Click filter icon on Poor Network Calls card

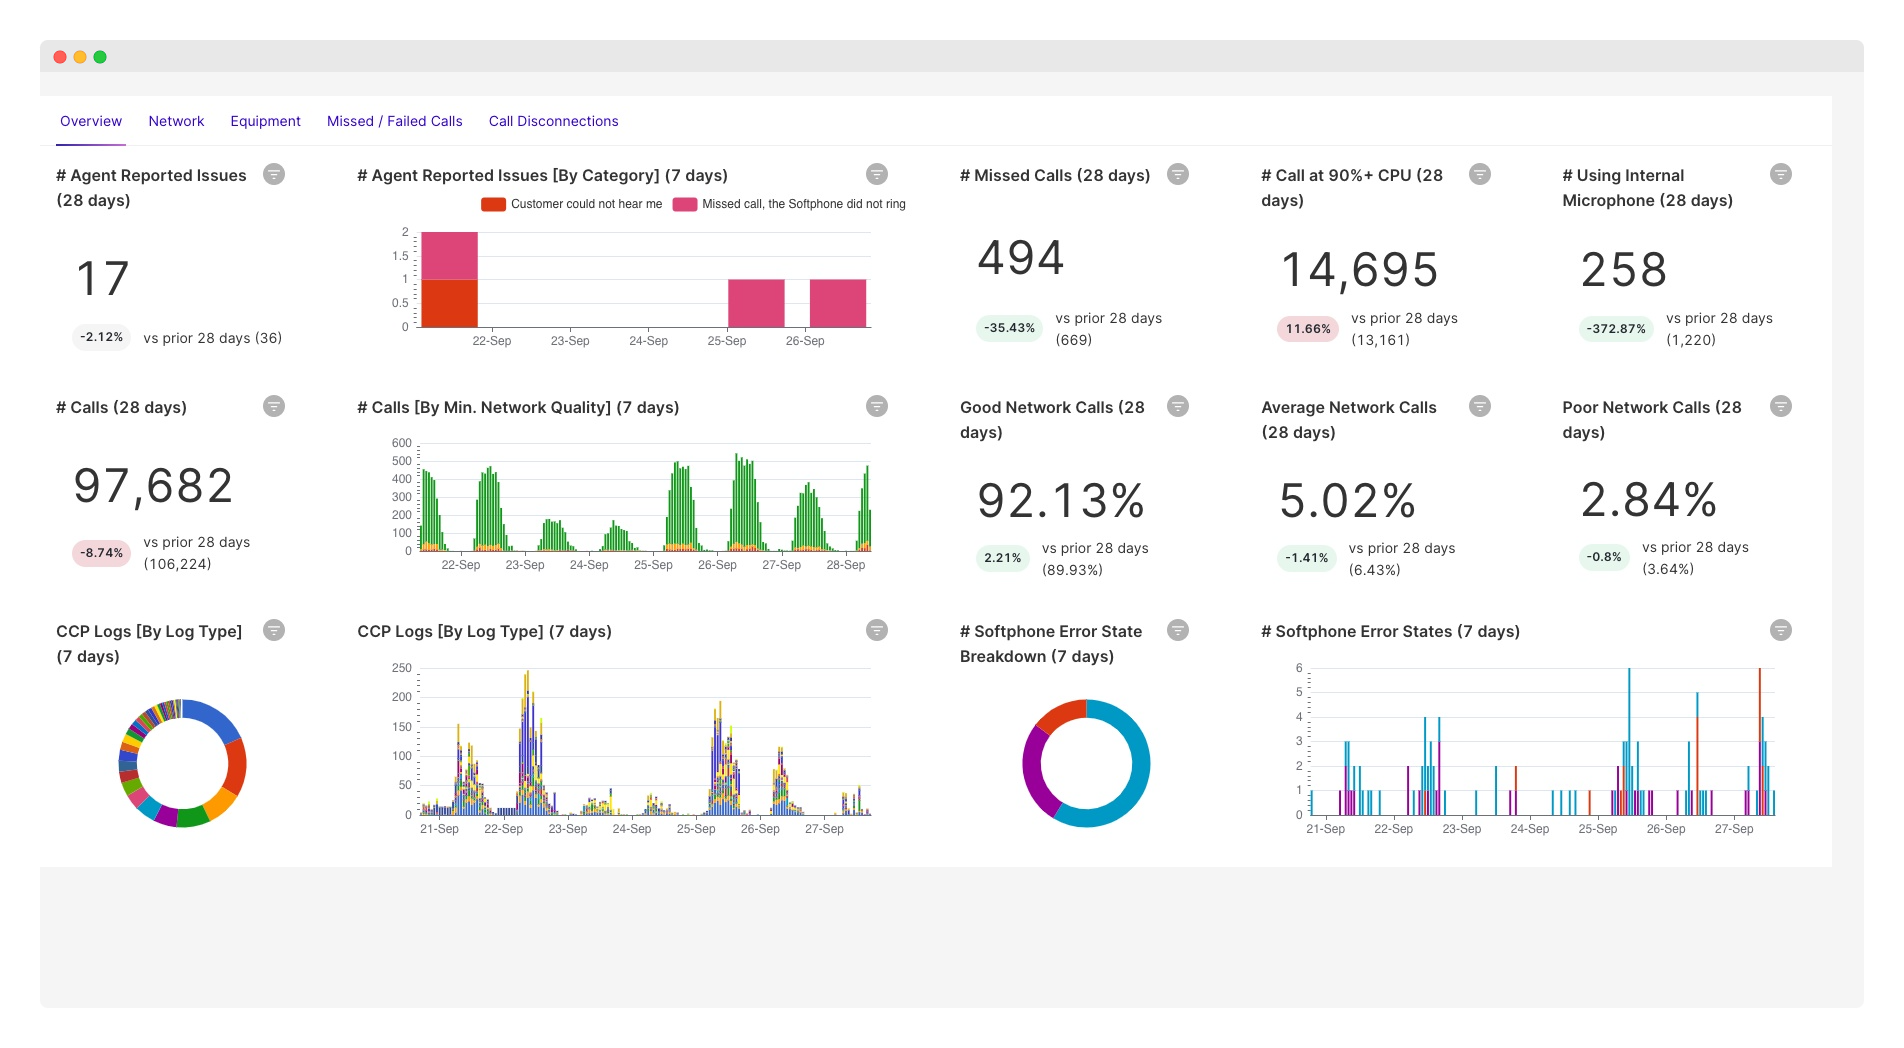point(1781,406)
